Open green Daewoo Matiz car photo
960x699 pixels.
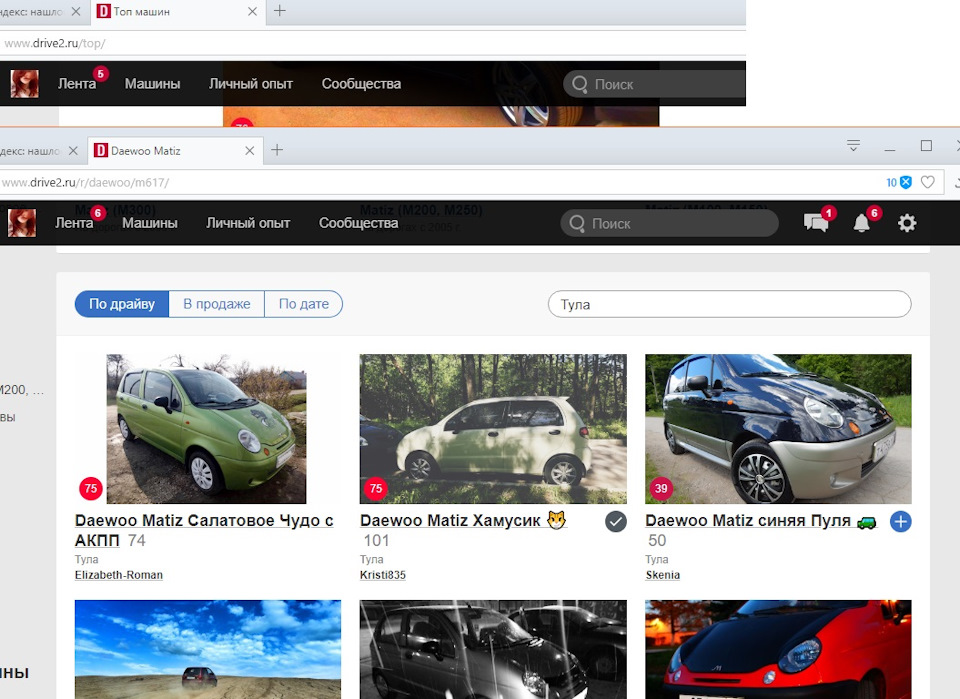tap(206, 429)
